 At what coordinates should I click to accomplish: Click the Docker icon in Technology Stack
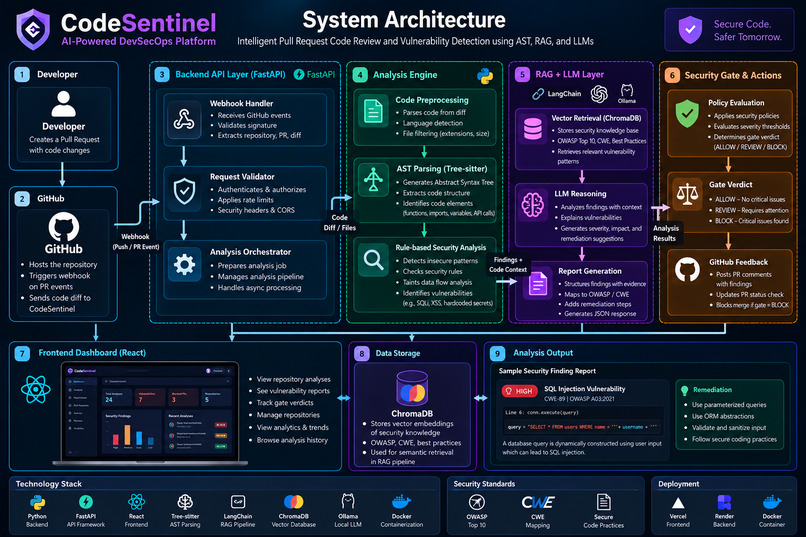[401, 502]
